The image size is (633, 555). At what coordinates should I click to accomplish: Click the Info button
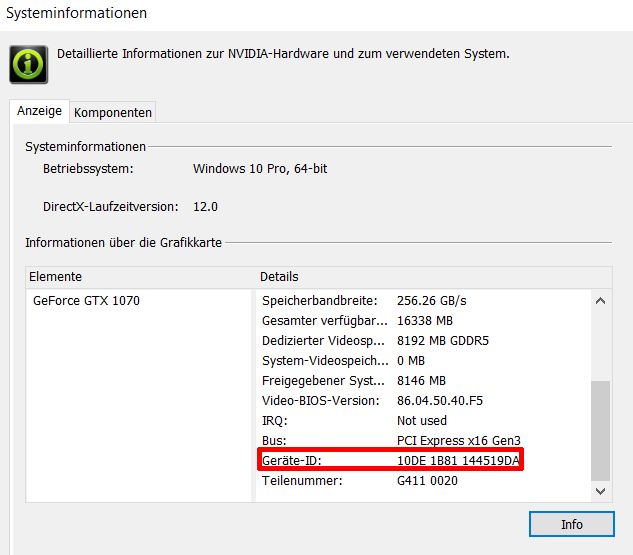[x=572, y=524]
